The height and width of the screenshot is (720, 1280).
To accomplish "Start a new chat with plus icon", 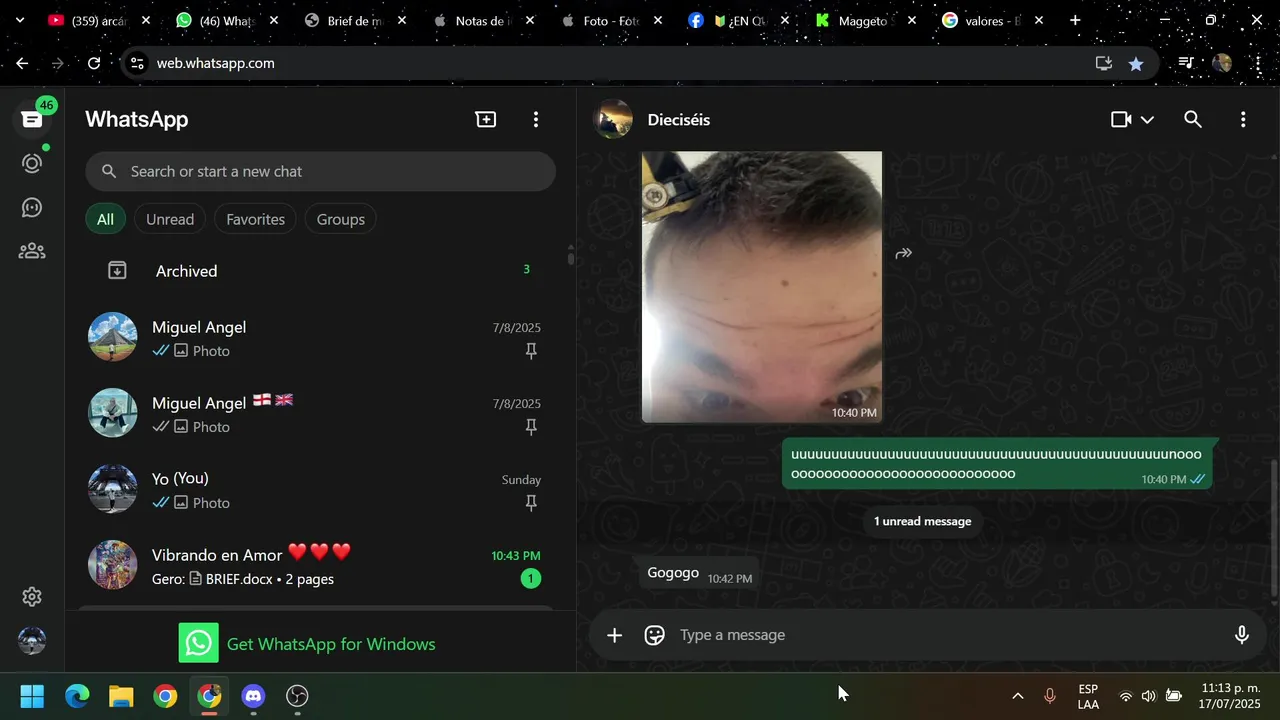I will click(x=486, y=119).
